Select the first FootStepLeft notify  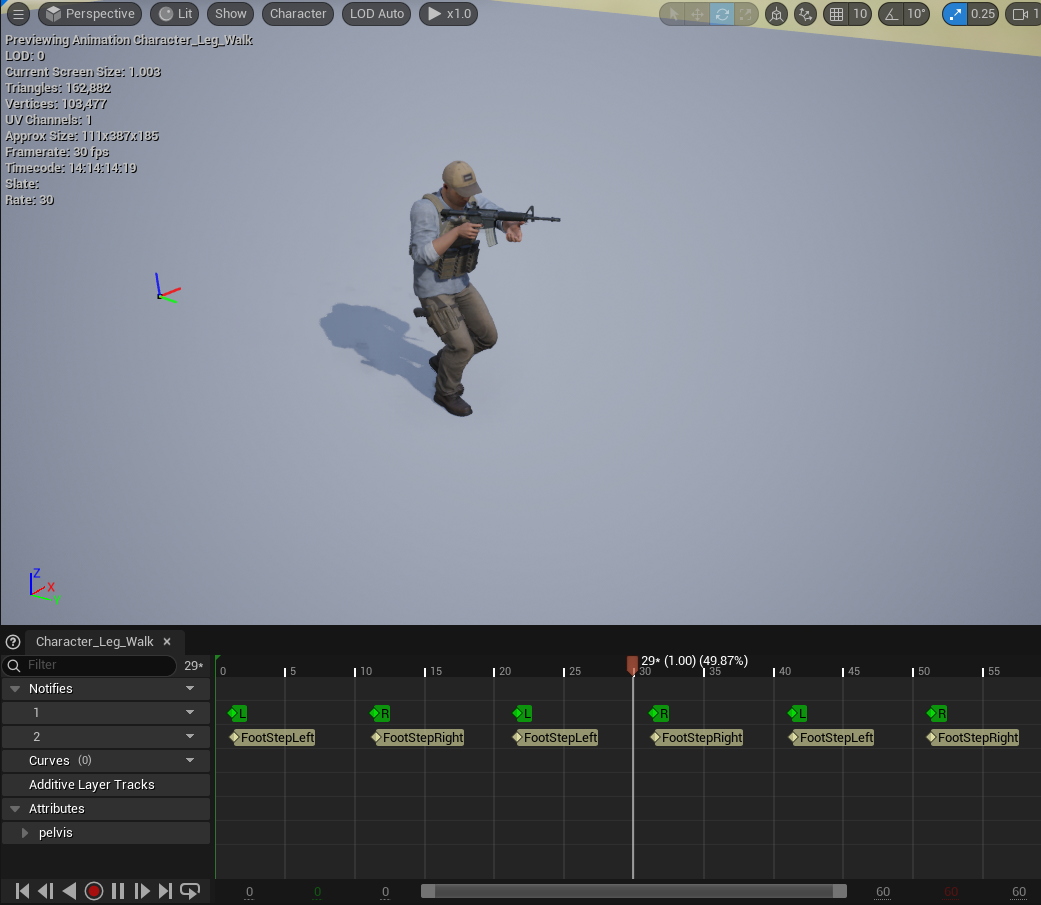[x=272, y=738]
